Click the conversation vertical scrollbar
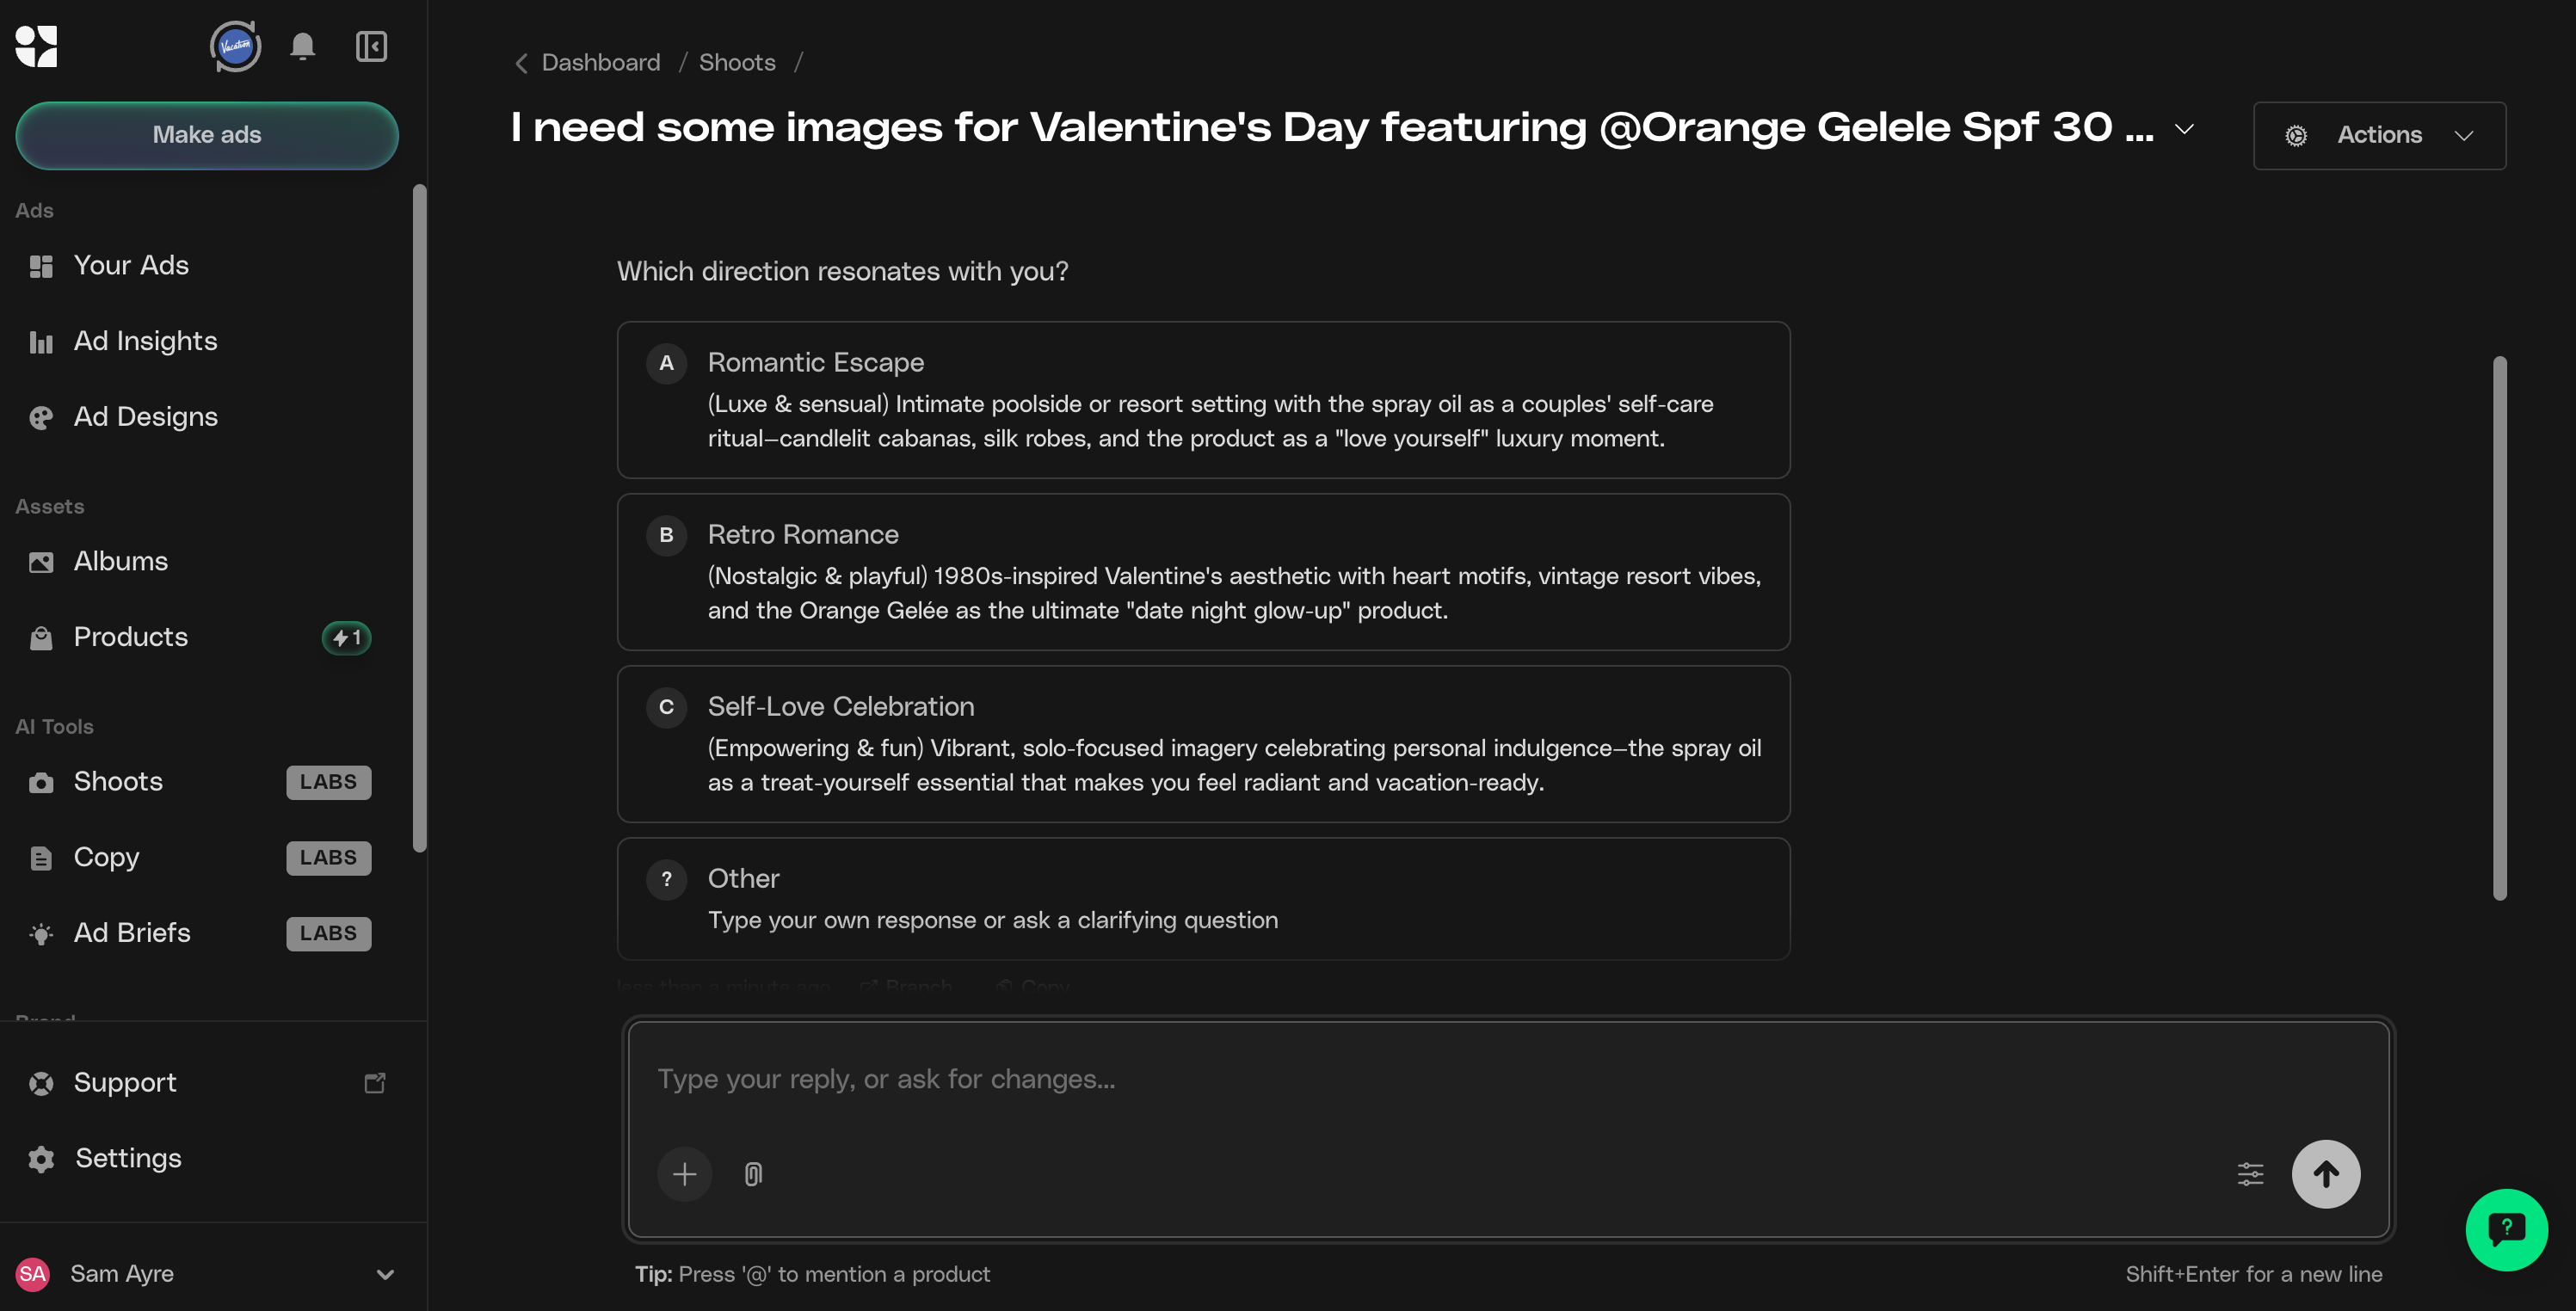This screenshot has height=1311, width=2576. point(2499,628)
